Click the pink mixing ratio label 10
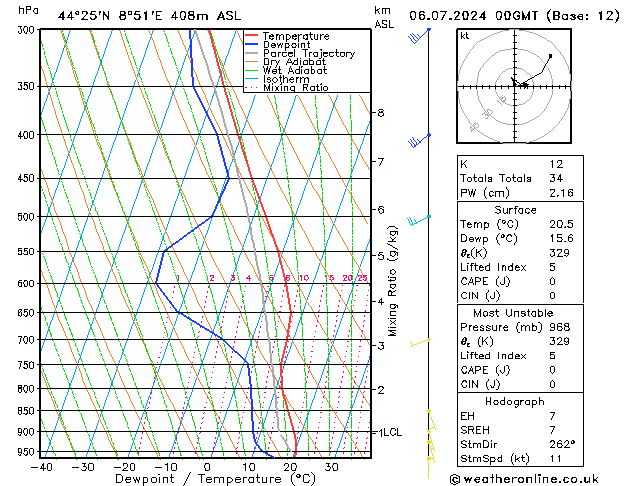This screenshot has width=629, height=486. [x=304, y=278]
